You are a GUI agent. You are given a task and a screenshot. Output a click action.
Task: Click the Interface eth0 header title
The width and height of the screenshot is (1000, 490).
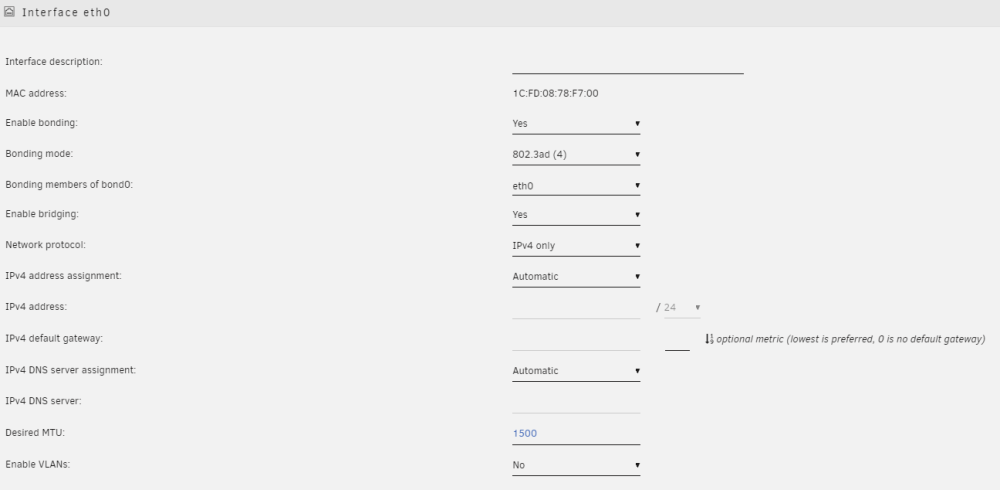pos(66,12)
